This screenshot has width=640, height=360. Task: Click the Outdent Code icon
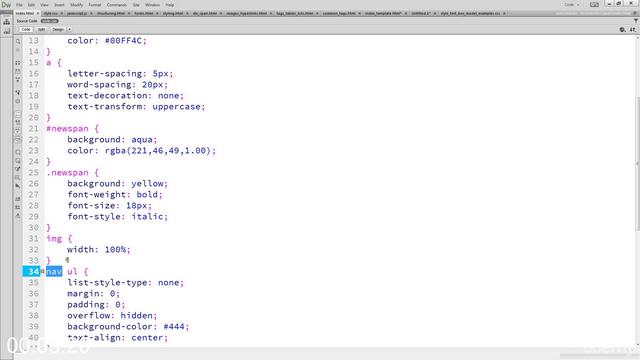18,207
